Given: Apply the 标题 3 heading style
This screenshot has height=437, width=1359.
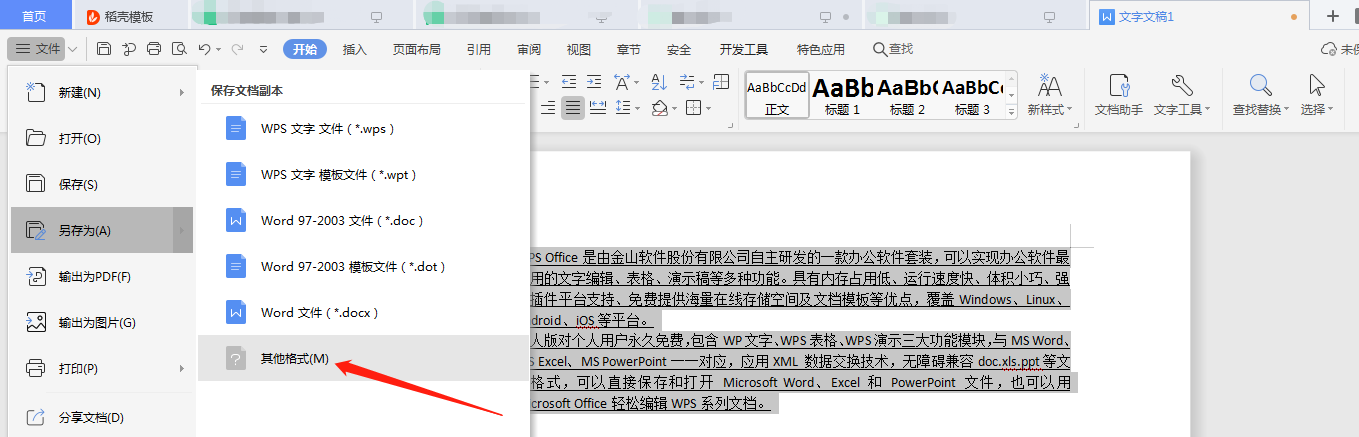Looking at the screenshot, I should point(972,96).
